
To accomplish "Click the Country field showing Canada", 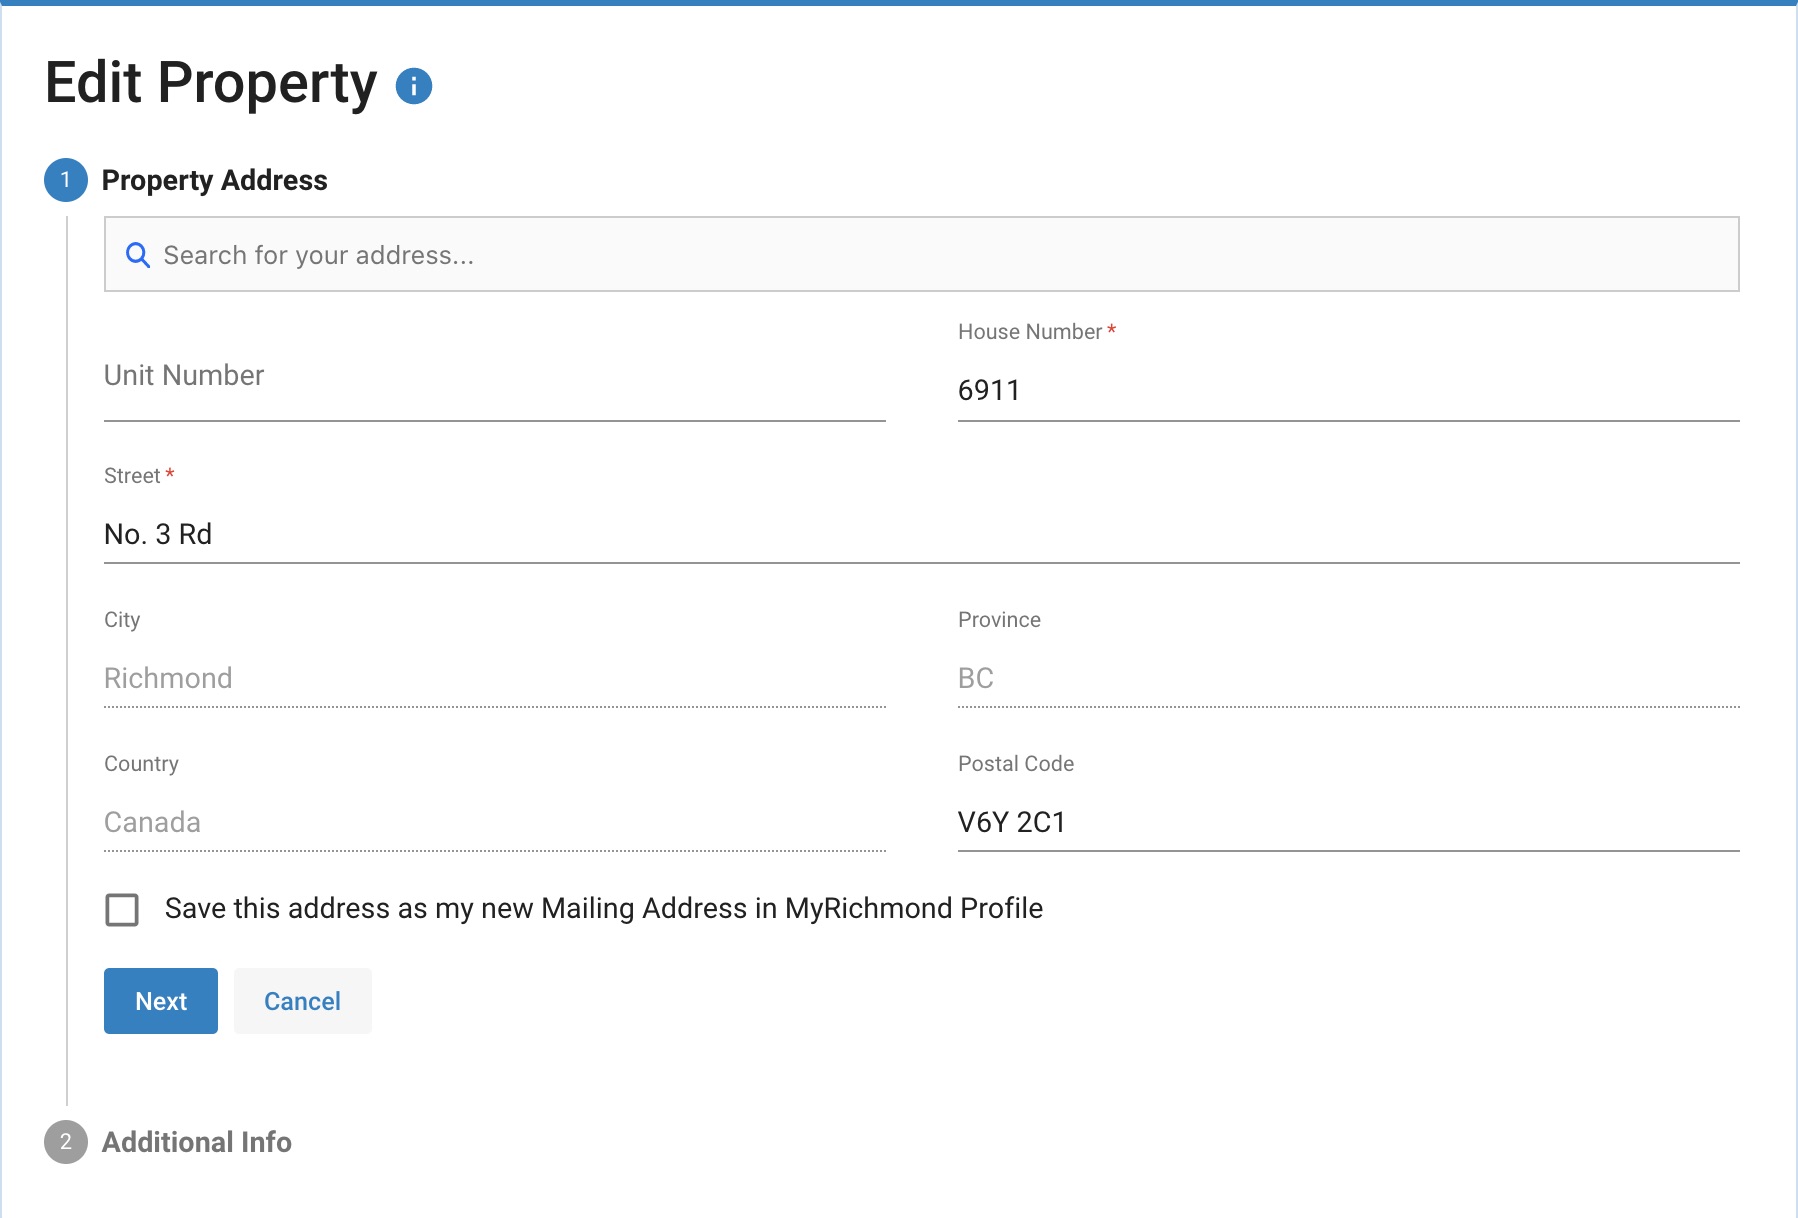I will pyautogui.click(x=494, y=822).
